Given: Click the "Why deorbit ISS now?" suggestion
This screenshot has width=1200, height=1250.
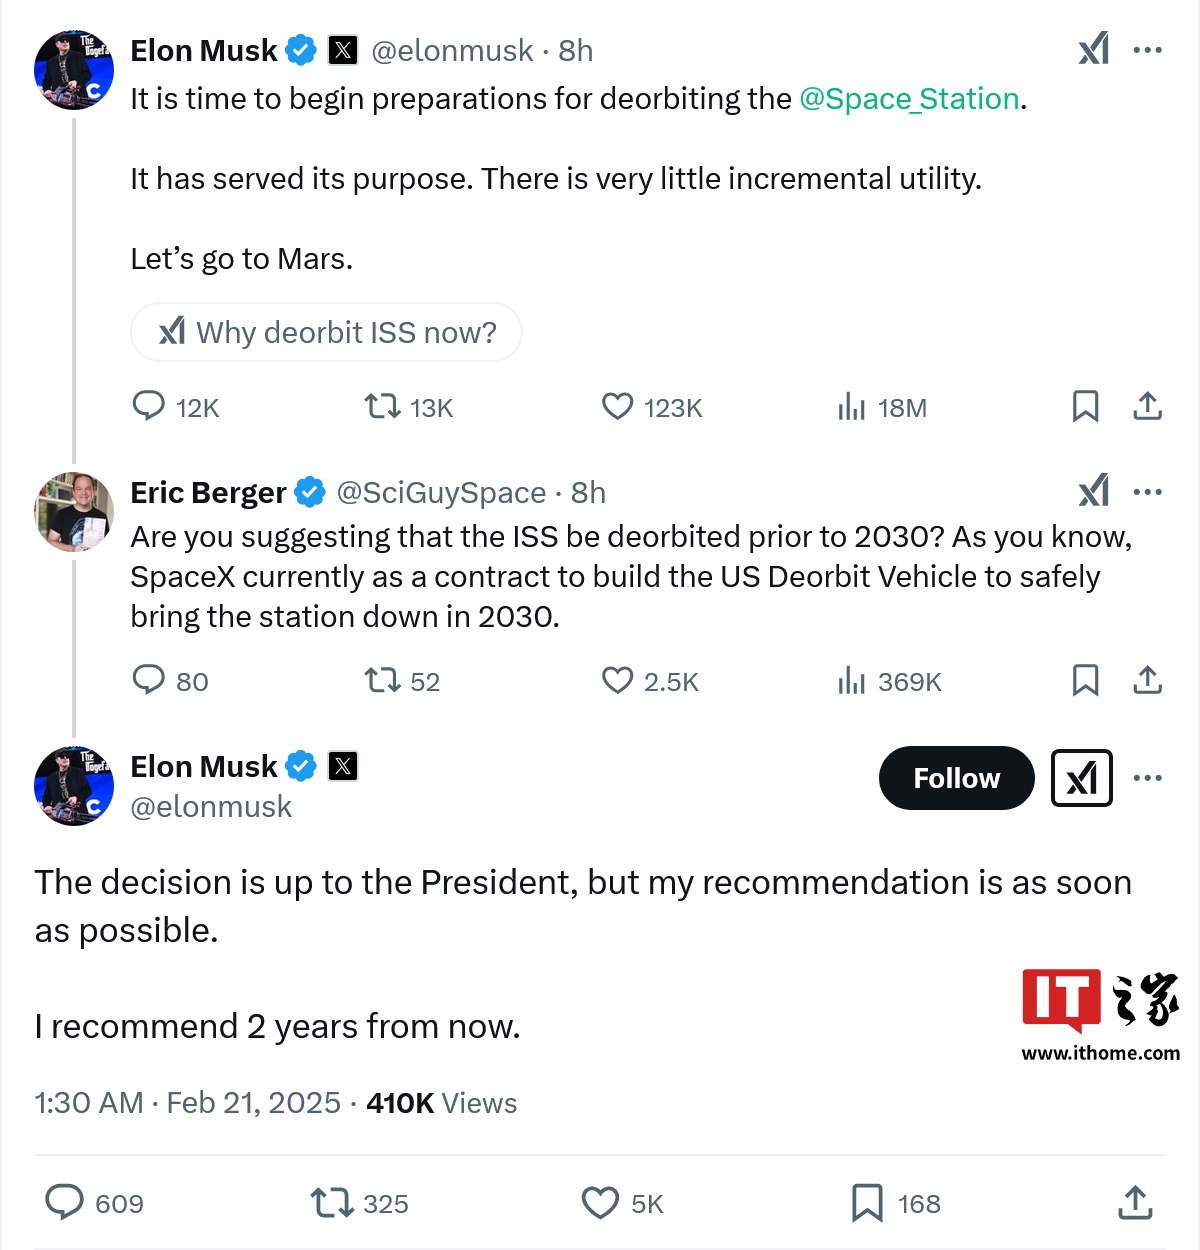Looking at the screenshot, I should [x=326, y=332].
